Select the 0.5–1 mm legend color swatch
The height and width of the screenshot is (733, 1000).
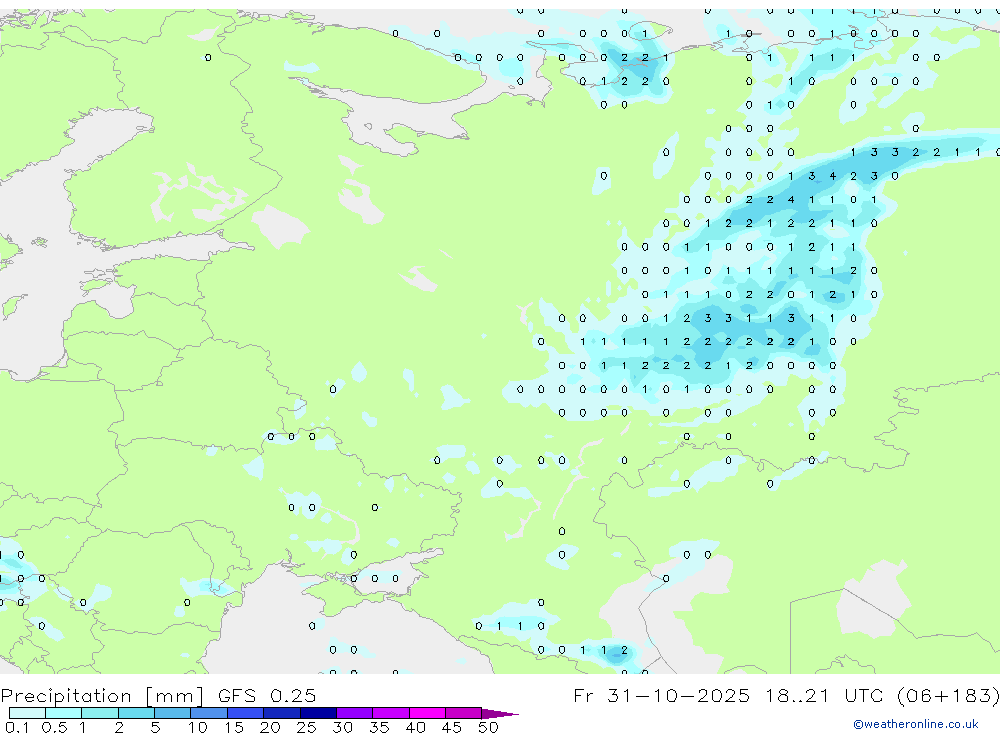point(64,713)
